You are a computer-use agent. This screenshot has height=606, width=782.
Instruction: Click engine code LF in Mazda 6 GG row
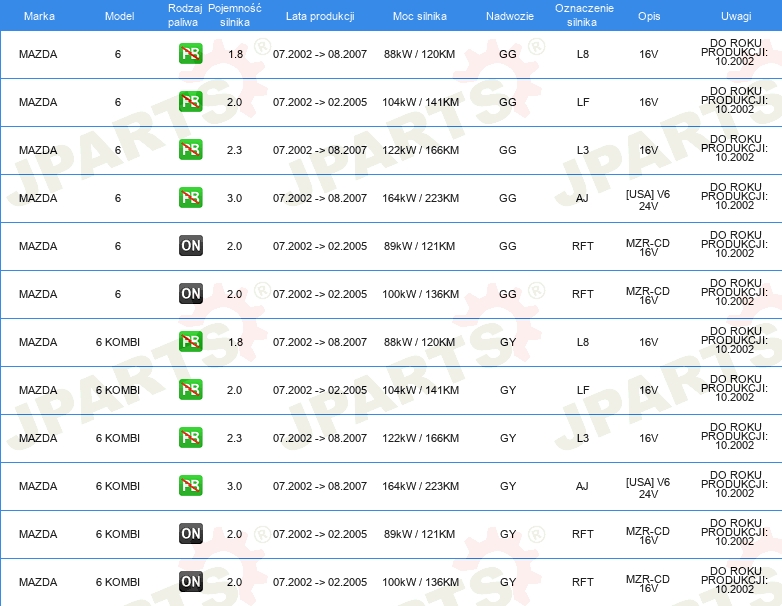(x=583, y=102)
